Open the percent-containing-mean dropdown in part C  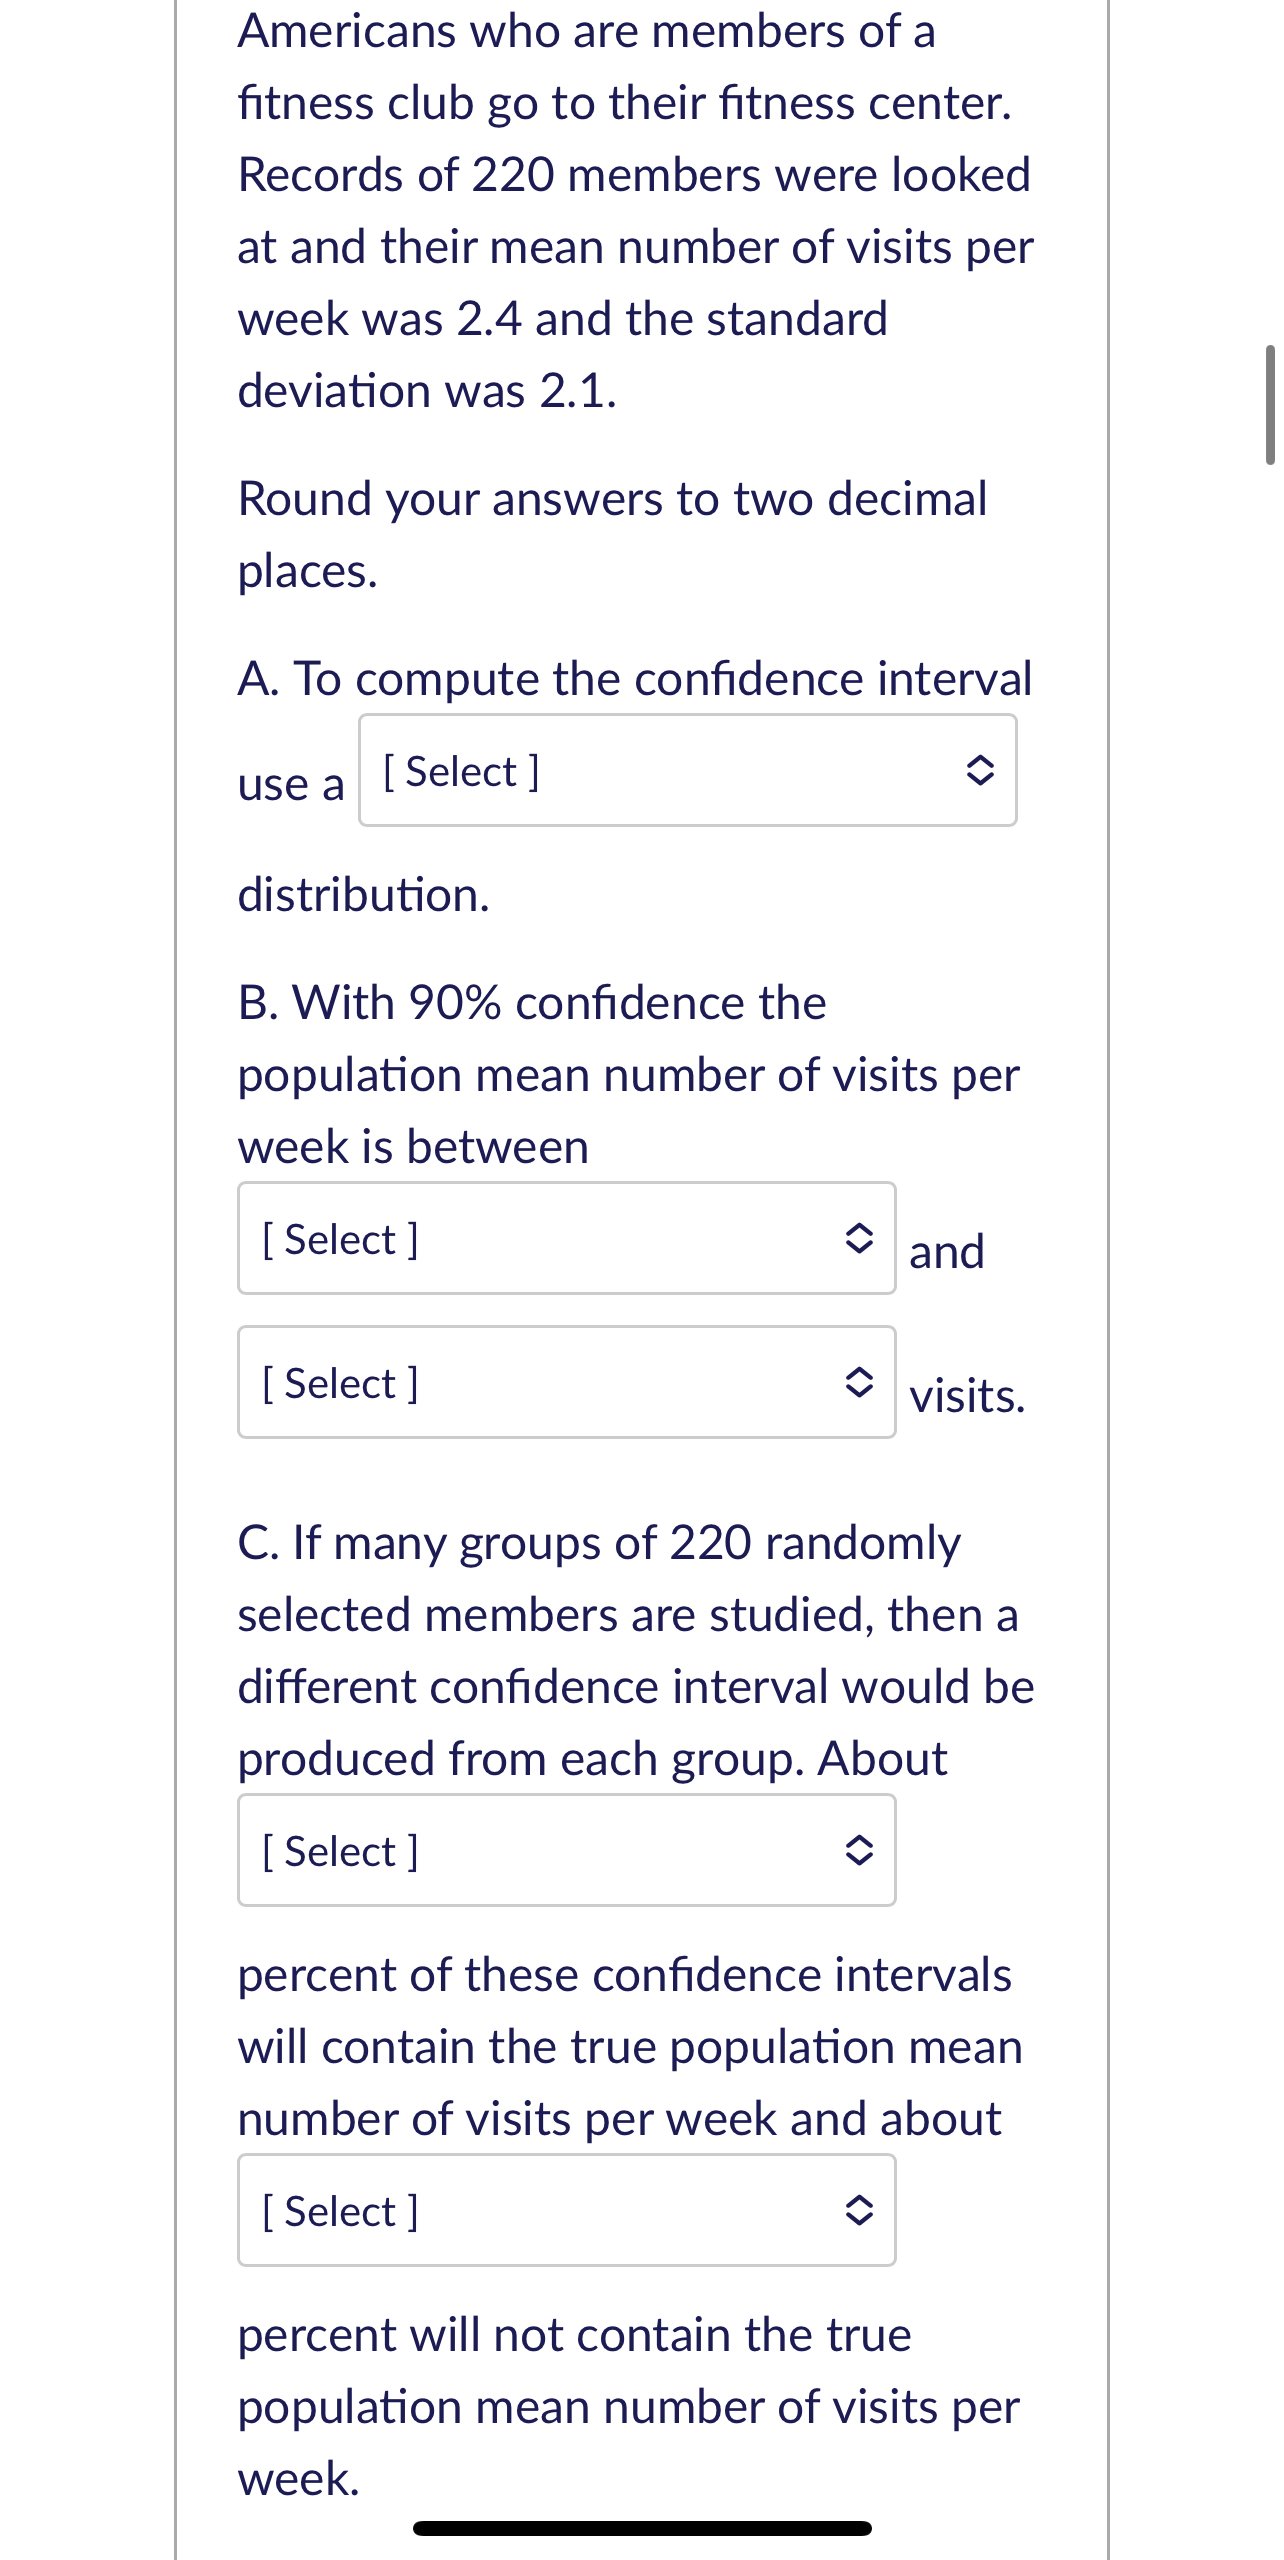pos(566,1851)
